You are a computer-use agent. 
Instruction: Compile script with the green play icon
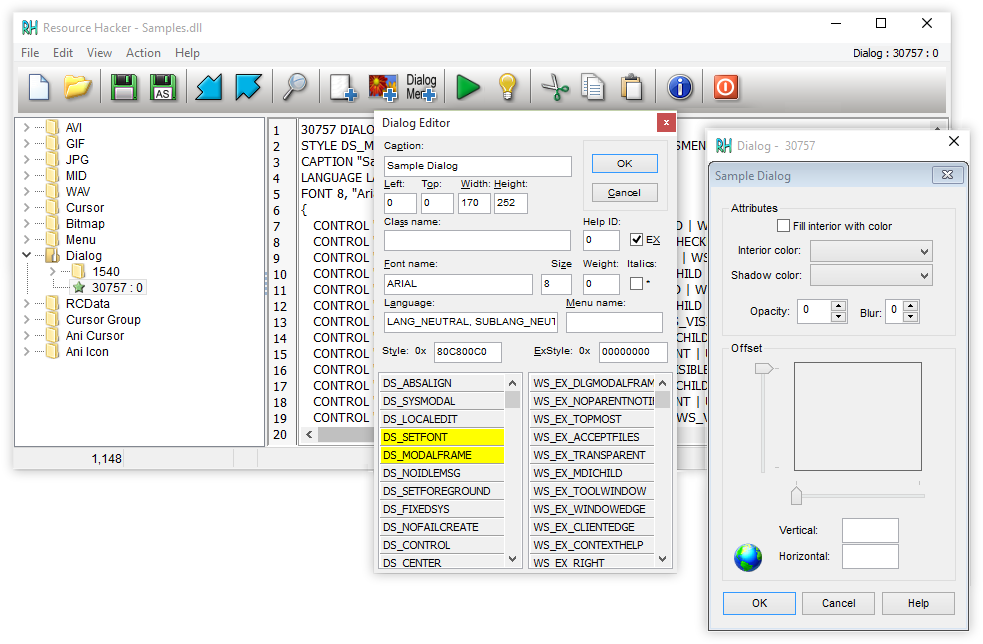[x=468, y=87]
